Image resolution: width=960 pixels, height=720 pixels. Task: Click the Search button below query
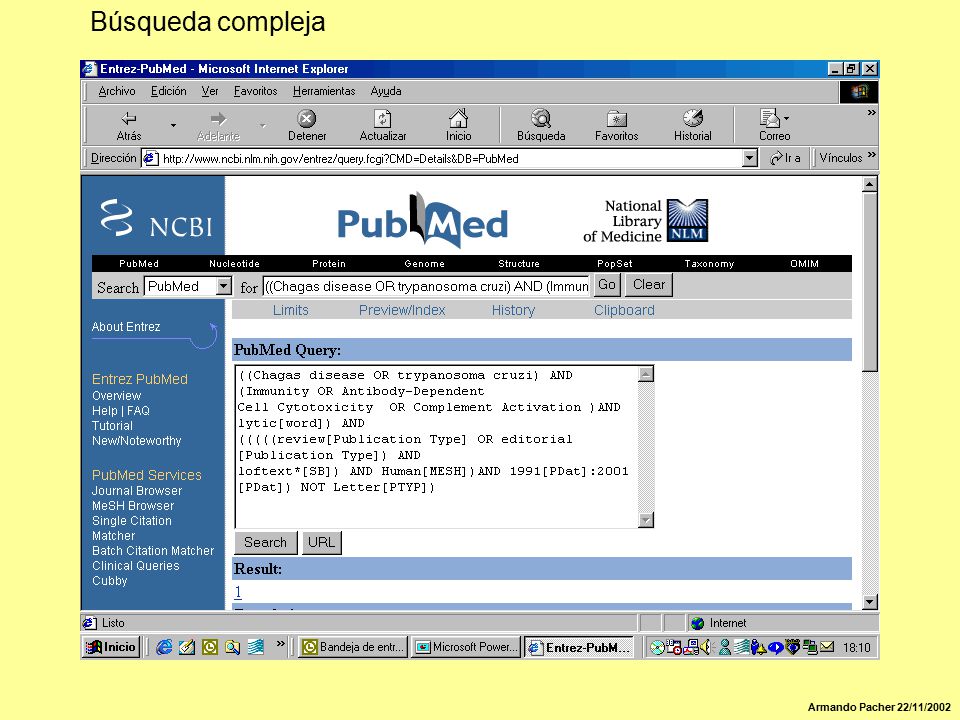(266, 542)
